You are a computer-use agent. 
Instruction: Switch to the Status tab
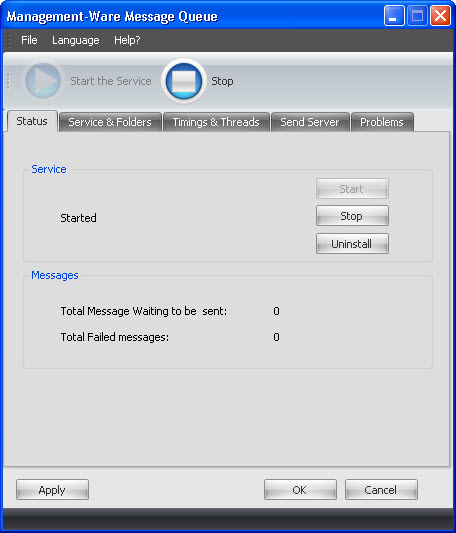pyautogui.click(x=32, y=121)
